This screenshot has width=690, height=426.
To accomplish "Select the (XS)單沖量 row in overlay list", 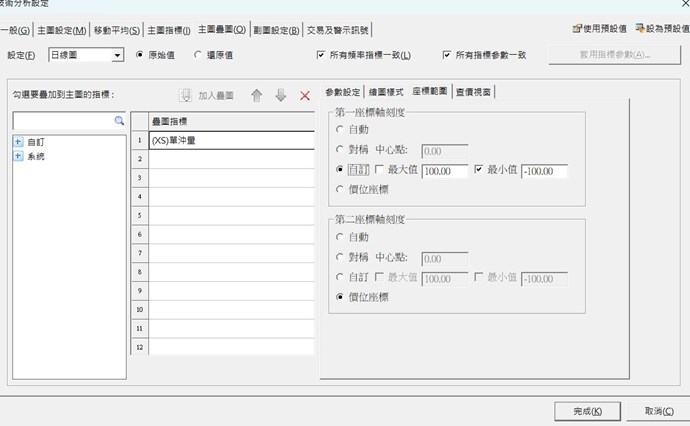I will coord(230,140).
